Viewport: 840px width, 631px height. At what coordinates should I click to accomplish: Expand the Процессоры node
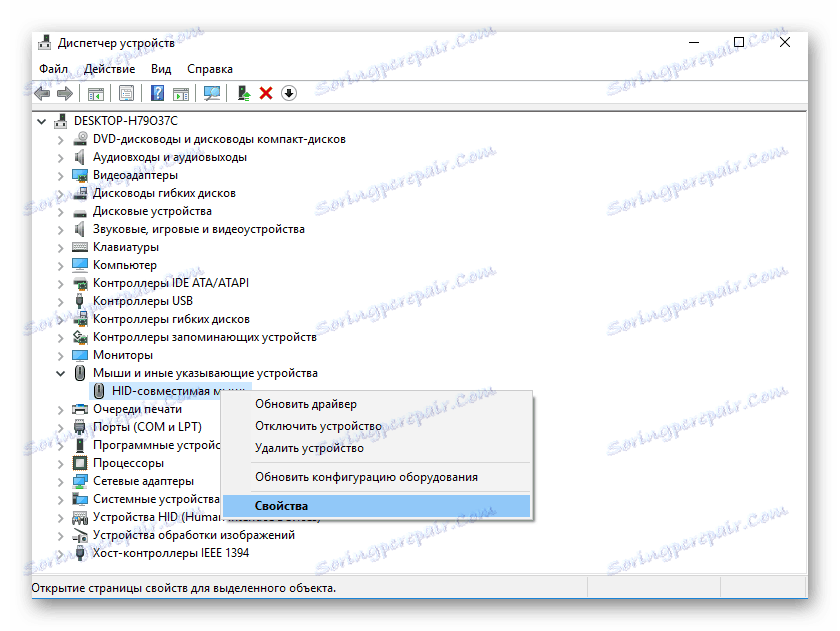pyautogui.click(x=61, y=463)
